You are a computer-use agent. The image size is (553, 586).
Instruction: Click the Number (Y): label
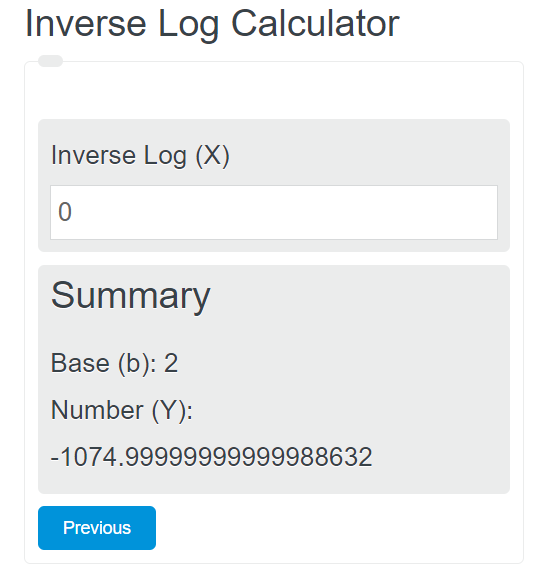(x=122, y=410)
